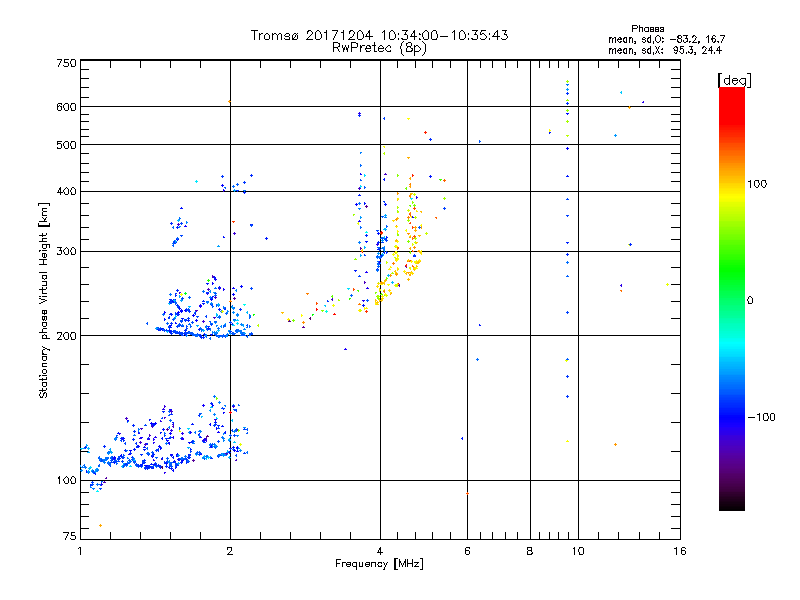This screenshot has width=800, height=600.
Task: Click the y-axis tick label '750'
Action: [66, 63]
